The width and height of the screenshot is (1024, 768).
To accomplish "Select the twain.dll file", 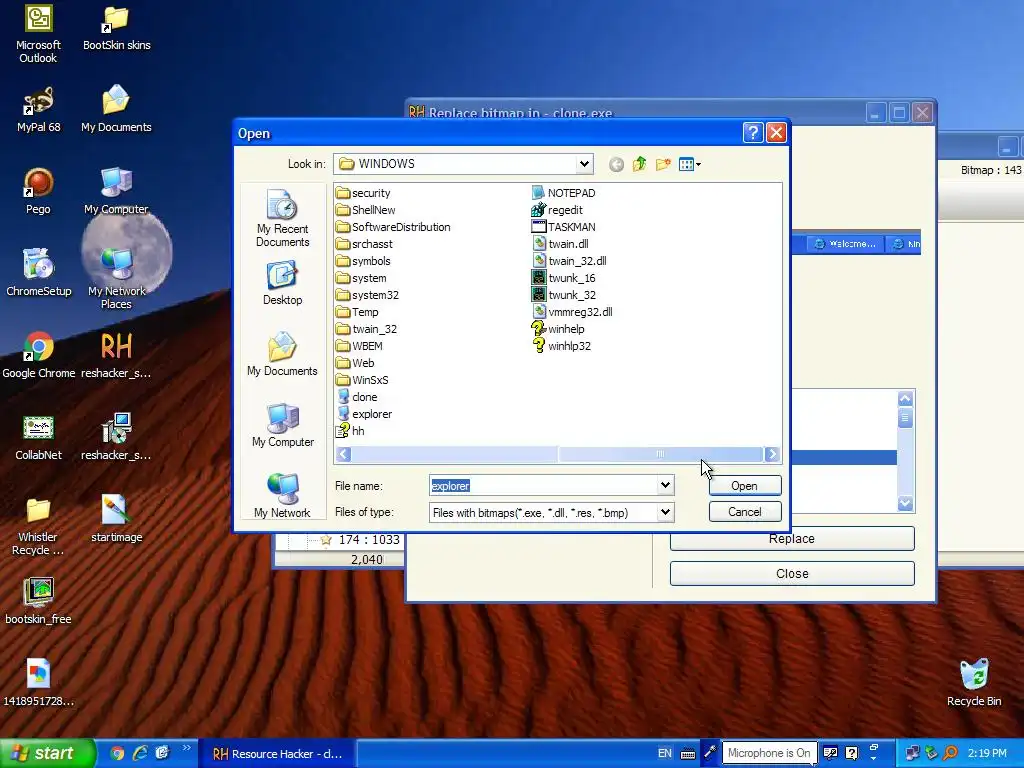I will coord(560,244).
